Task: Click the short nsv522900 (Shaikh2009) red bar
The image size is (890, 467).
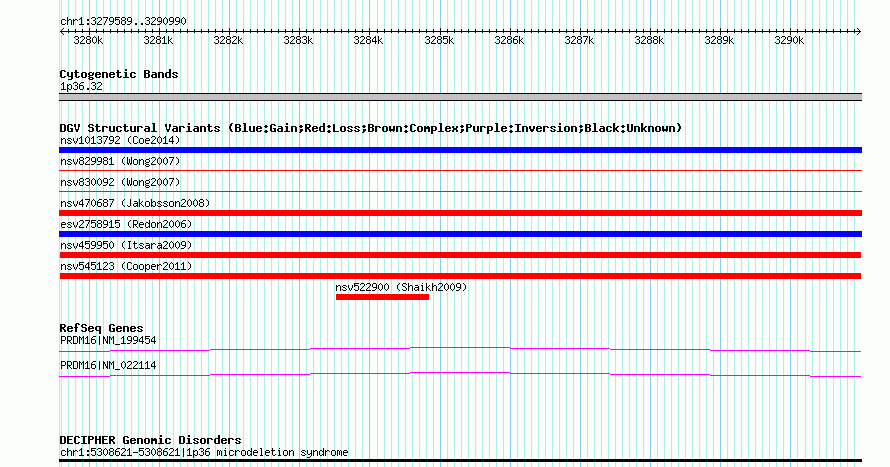Action: click(x=382, y=297)
